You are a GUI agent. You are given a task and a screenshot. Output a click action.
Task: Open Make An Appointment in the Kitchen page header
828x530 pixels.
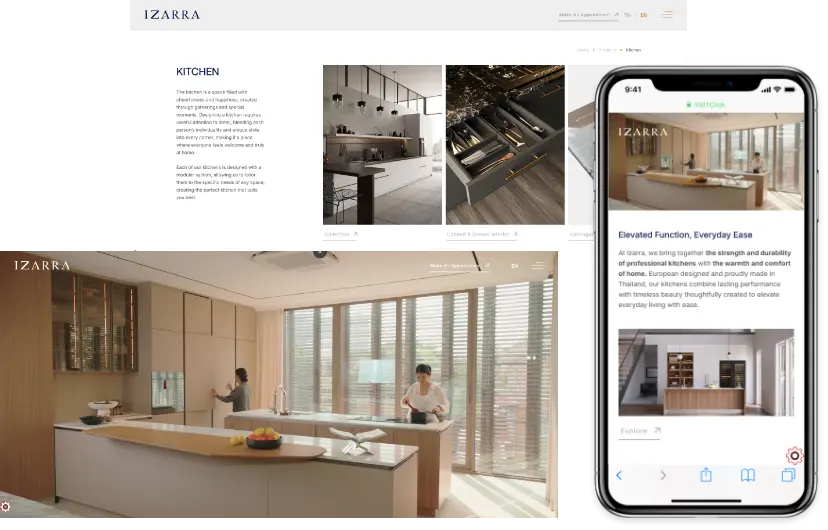coord(588,15)
